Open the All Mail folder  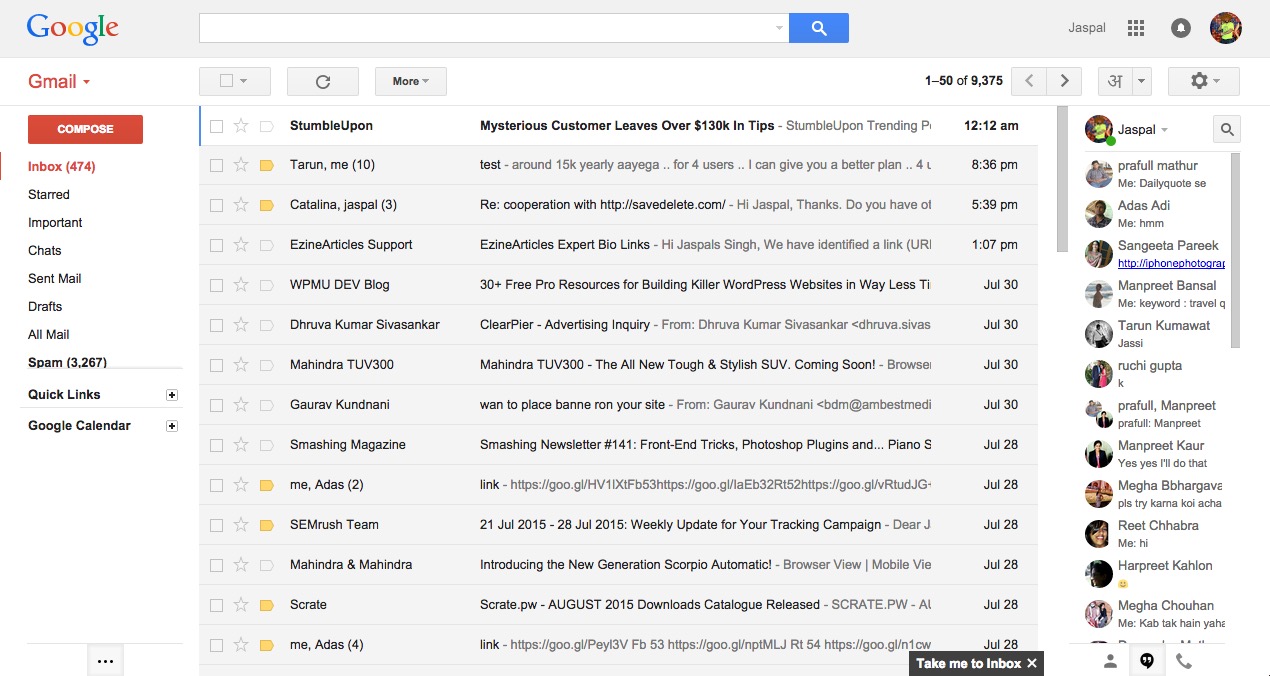point(49,335)
